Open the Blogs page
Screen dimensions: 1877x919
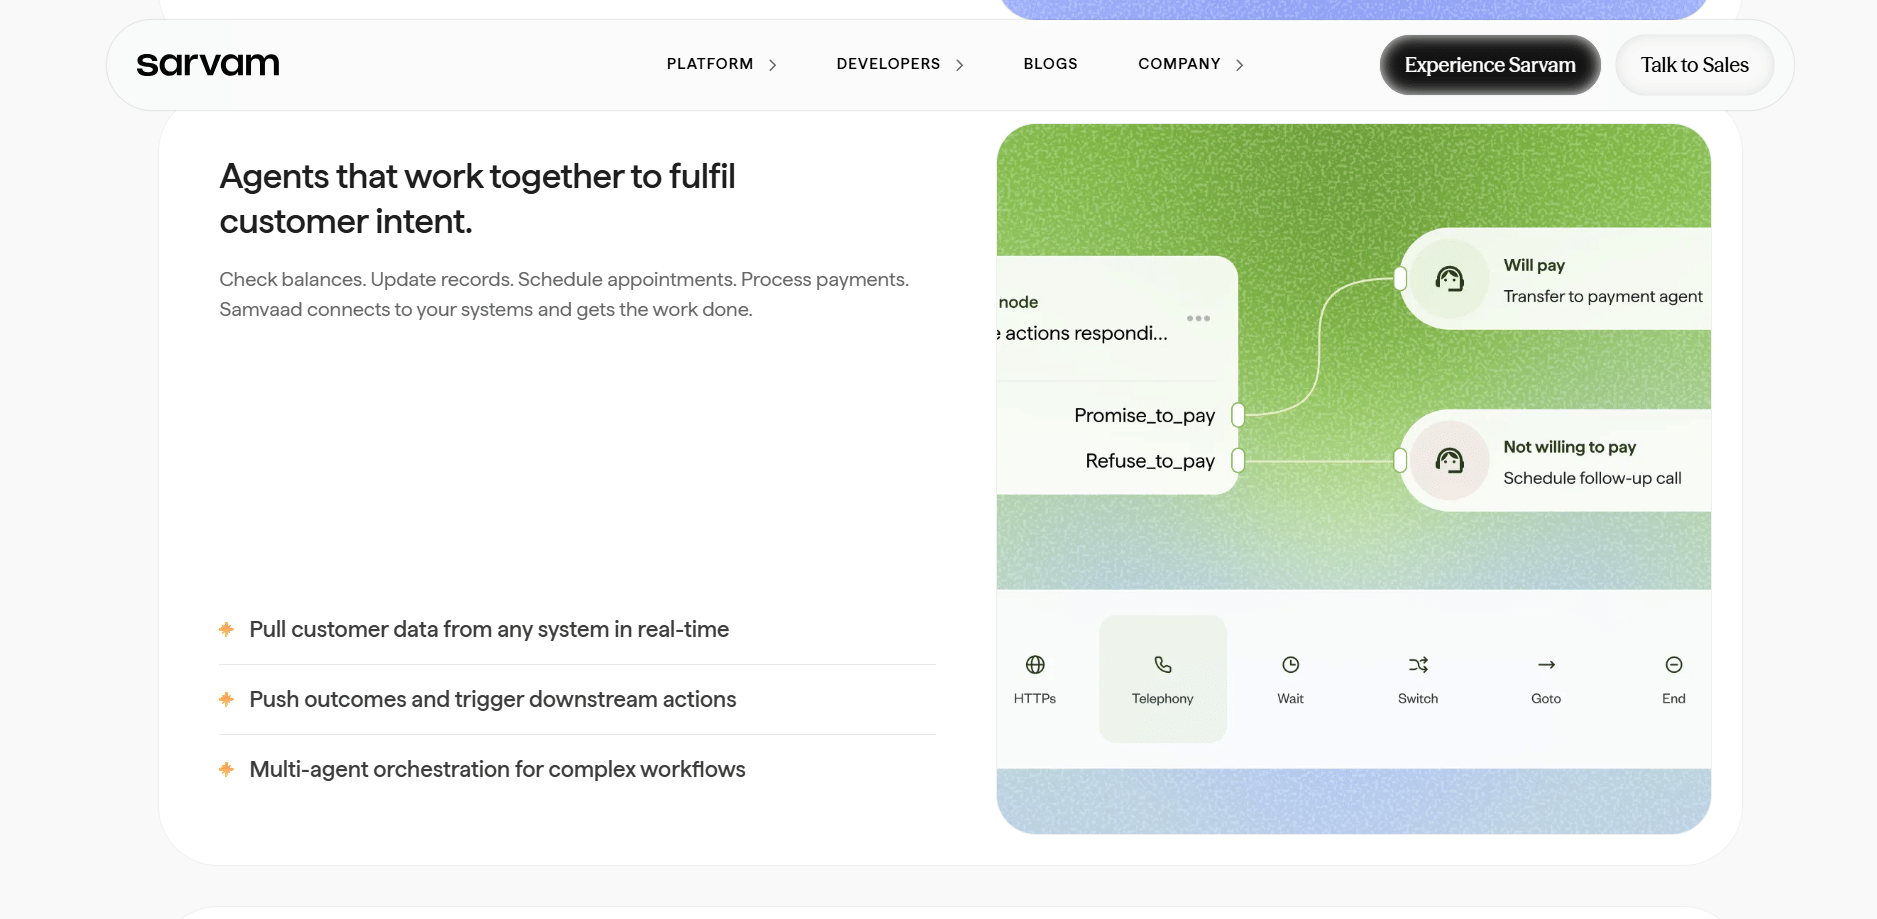1050,64
